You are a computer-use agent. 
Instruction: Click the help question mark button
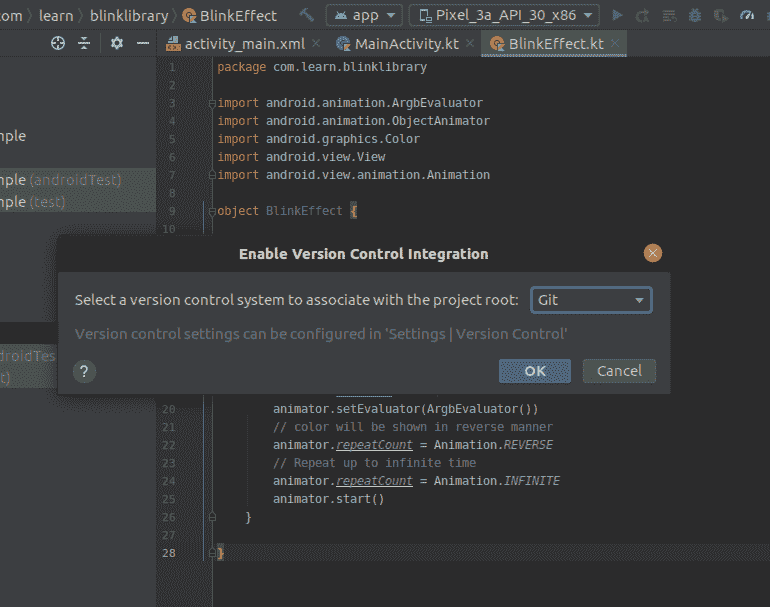coord(85,371)
